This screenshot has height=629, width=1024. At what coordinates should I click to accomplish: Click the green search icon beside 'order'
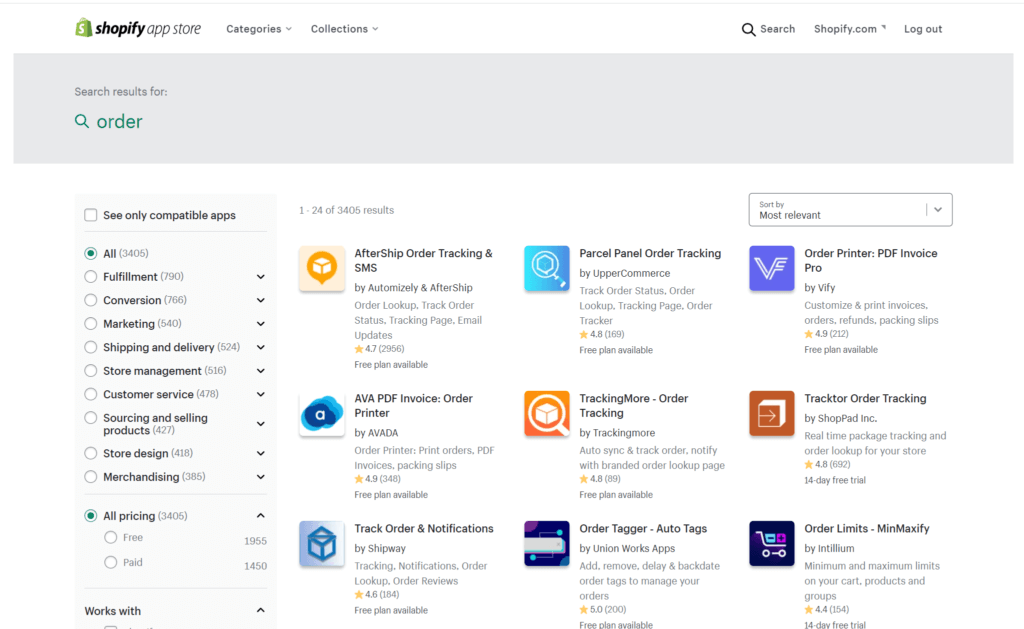point(82,121)
